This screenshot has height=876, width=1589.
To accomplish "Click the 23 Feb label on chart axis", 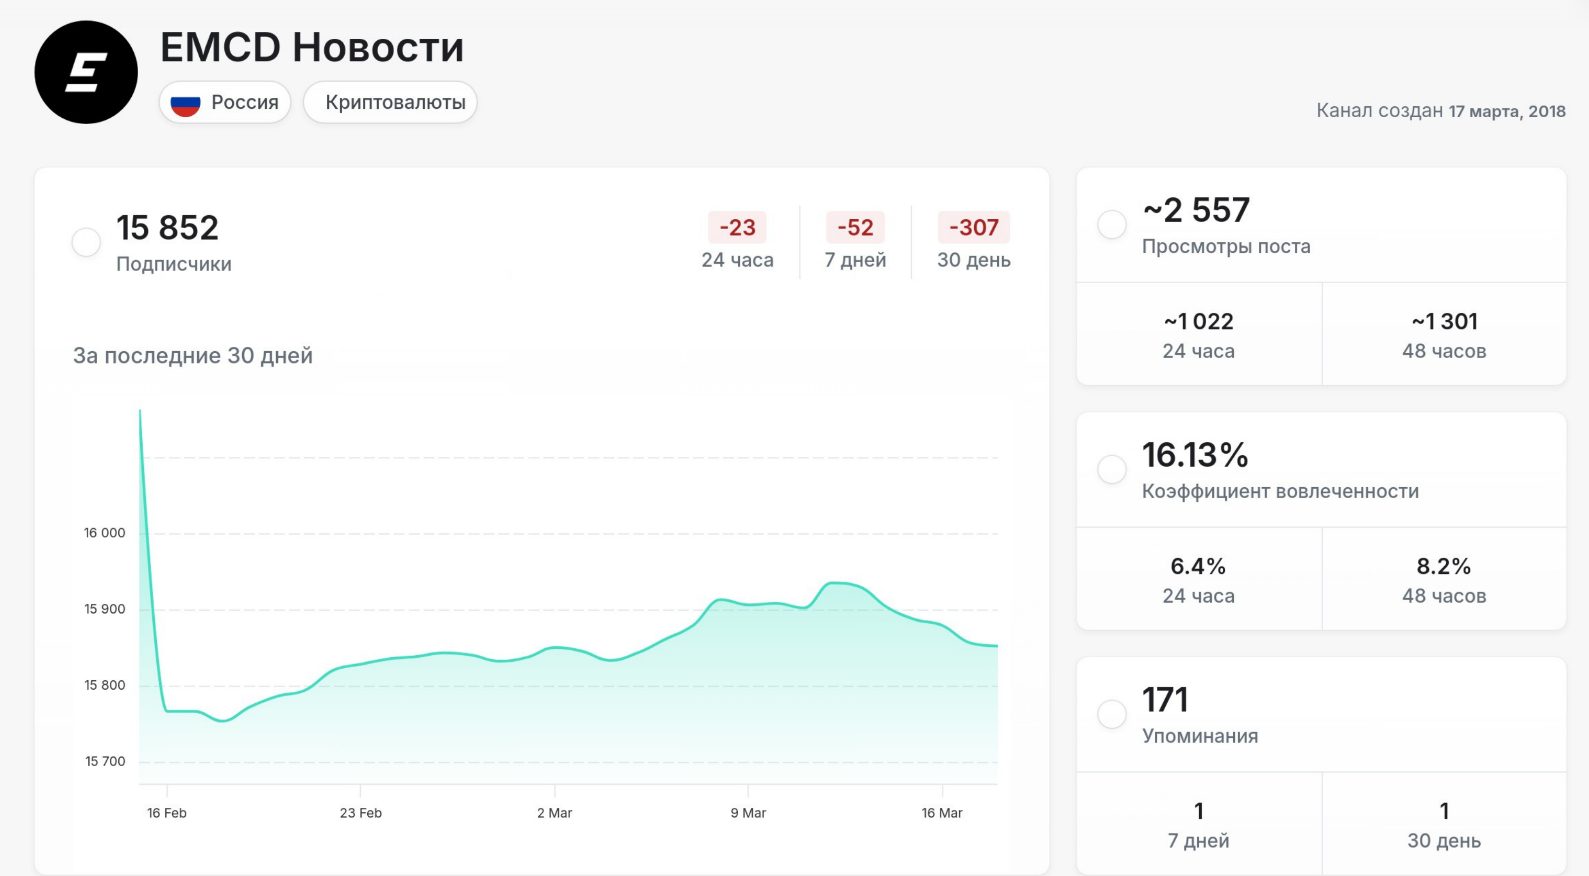I will [x=361, y=813].
